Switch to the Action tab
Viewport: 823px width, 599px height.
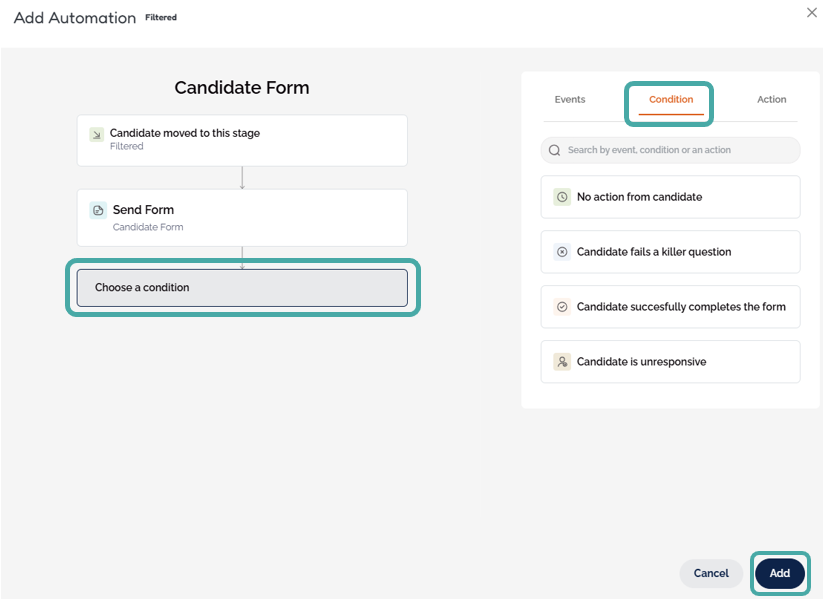771,100
